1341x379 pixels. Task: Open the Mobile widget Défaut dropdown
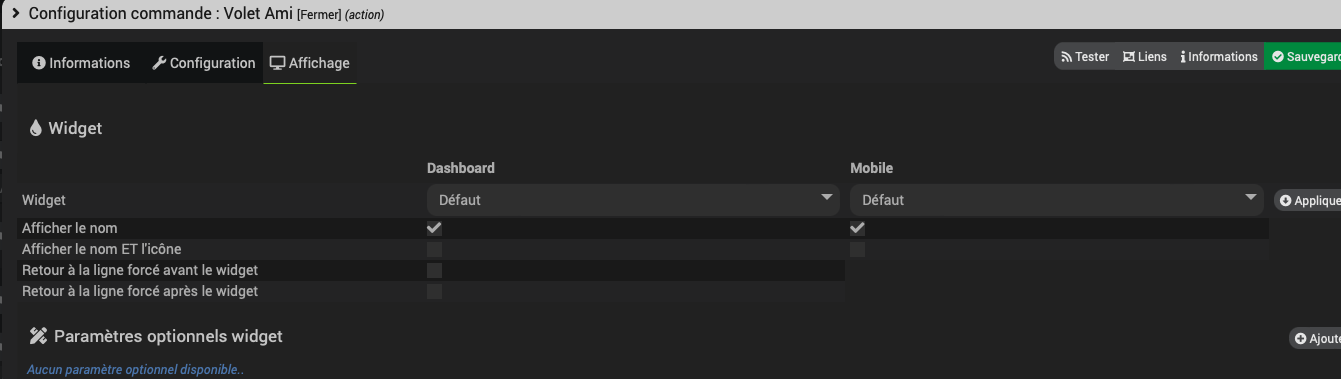point(1058,200)
